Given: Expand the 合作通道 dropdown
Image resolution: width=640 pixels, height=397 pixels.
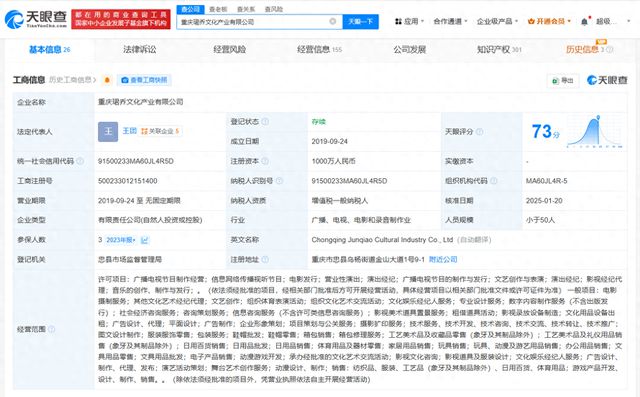Looking at the screenshot, I should pyautogui.click(x=450, y=21).
